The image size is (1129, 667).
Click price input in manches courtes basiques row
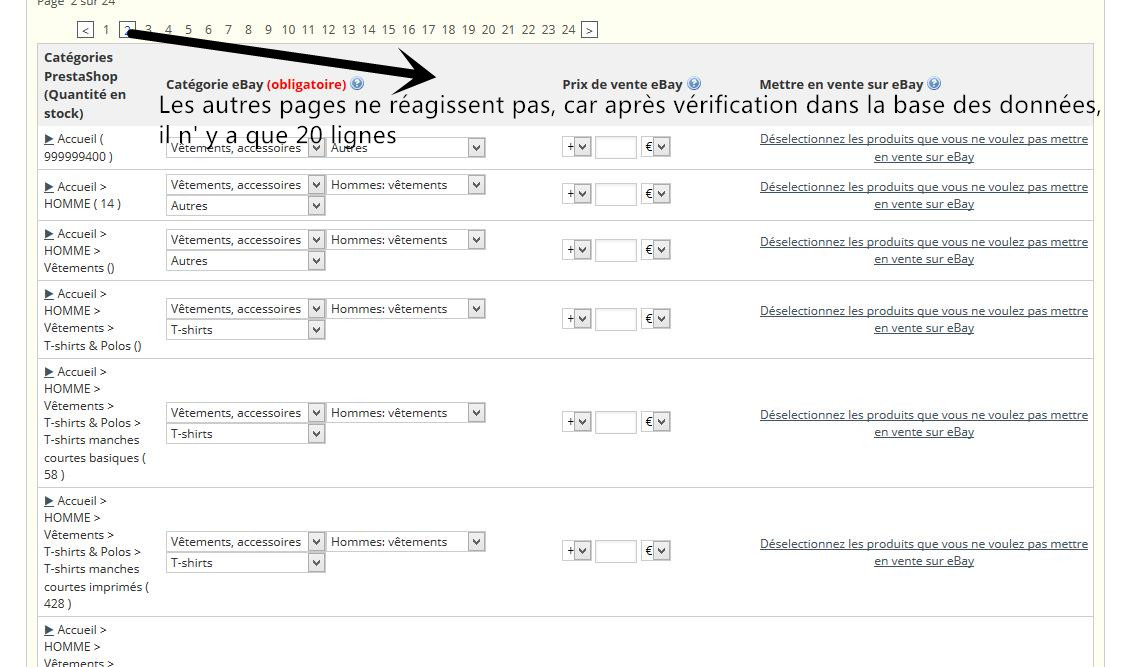616,421
